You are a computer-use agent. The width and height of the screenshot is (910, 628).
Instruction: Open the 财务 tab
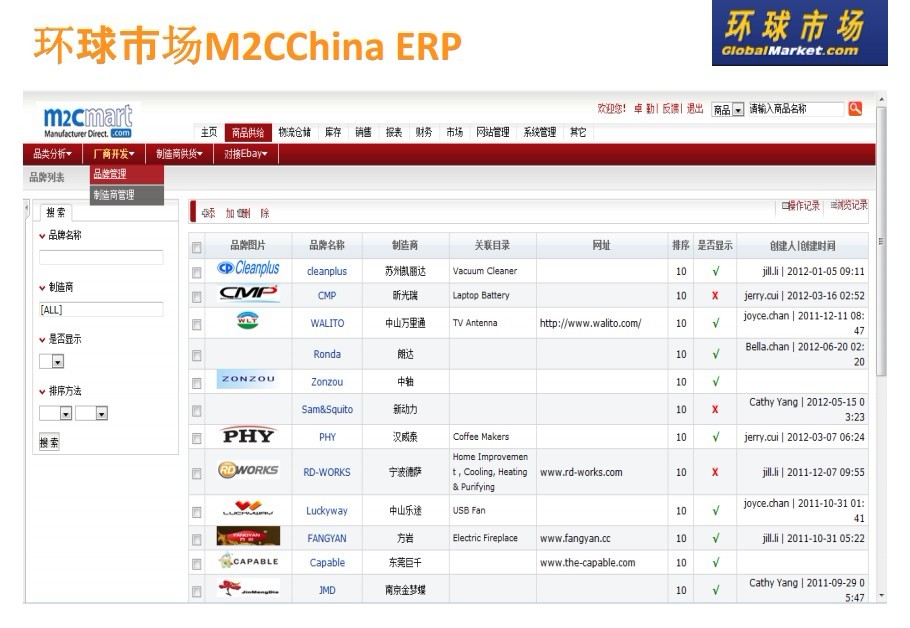point(424,132)
